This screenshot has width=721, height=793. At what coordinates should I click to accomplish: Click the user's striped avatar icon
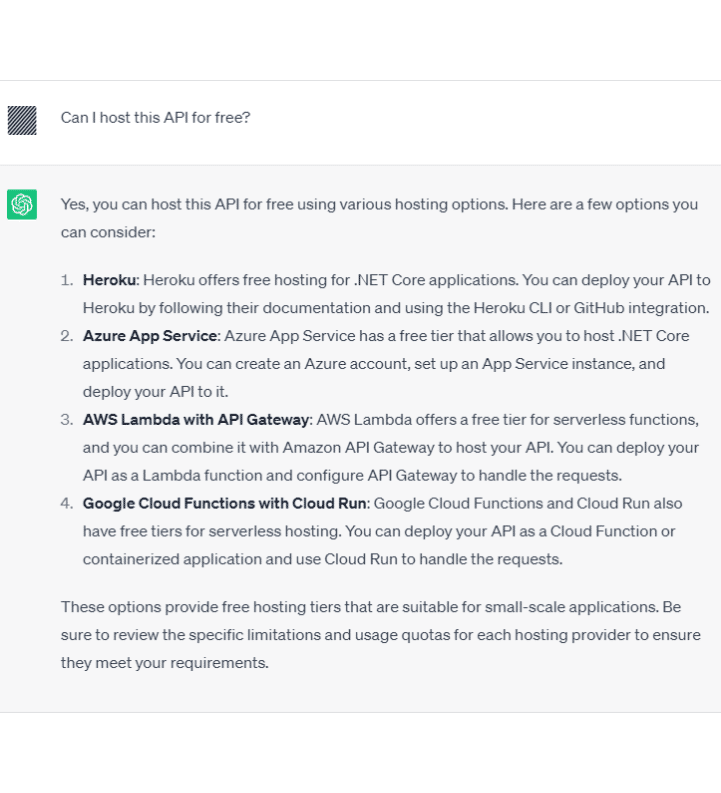click(22, 120)
